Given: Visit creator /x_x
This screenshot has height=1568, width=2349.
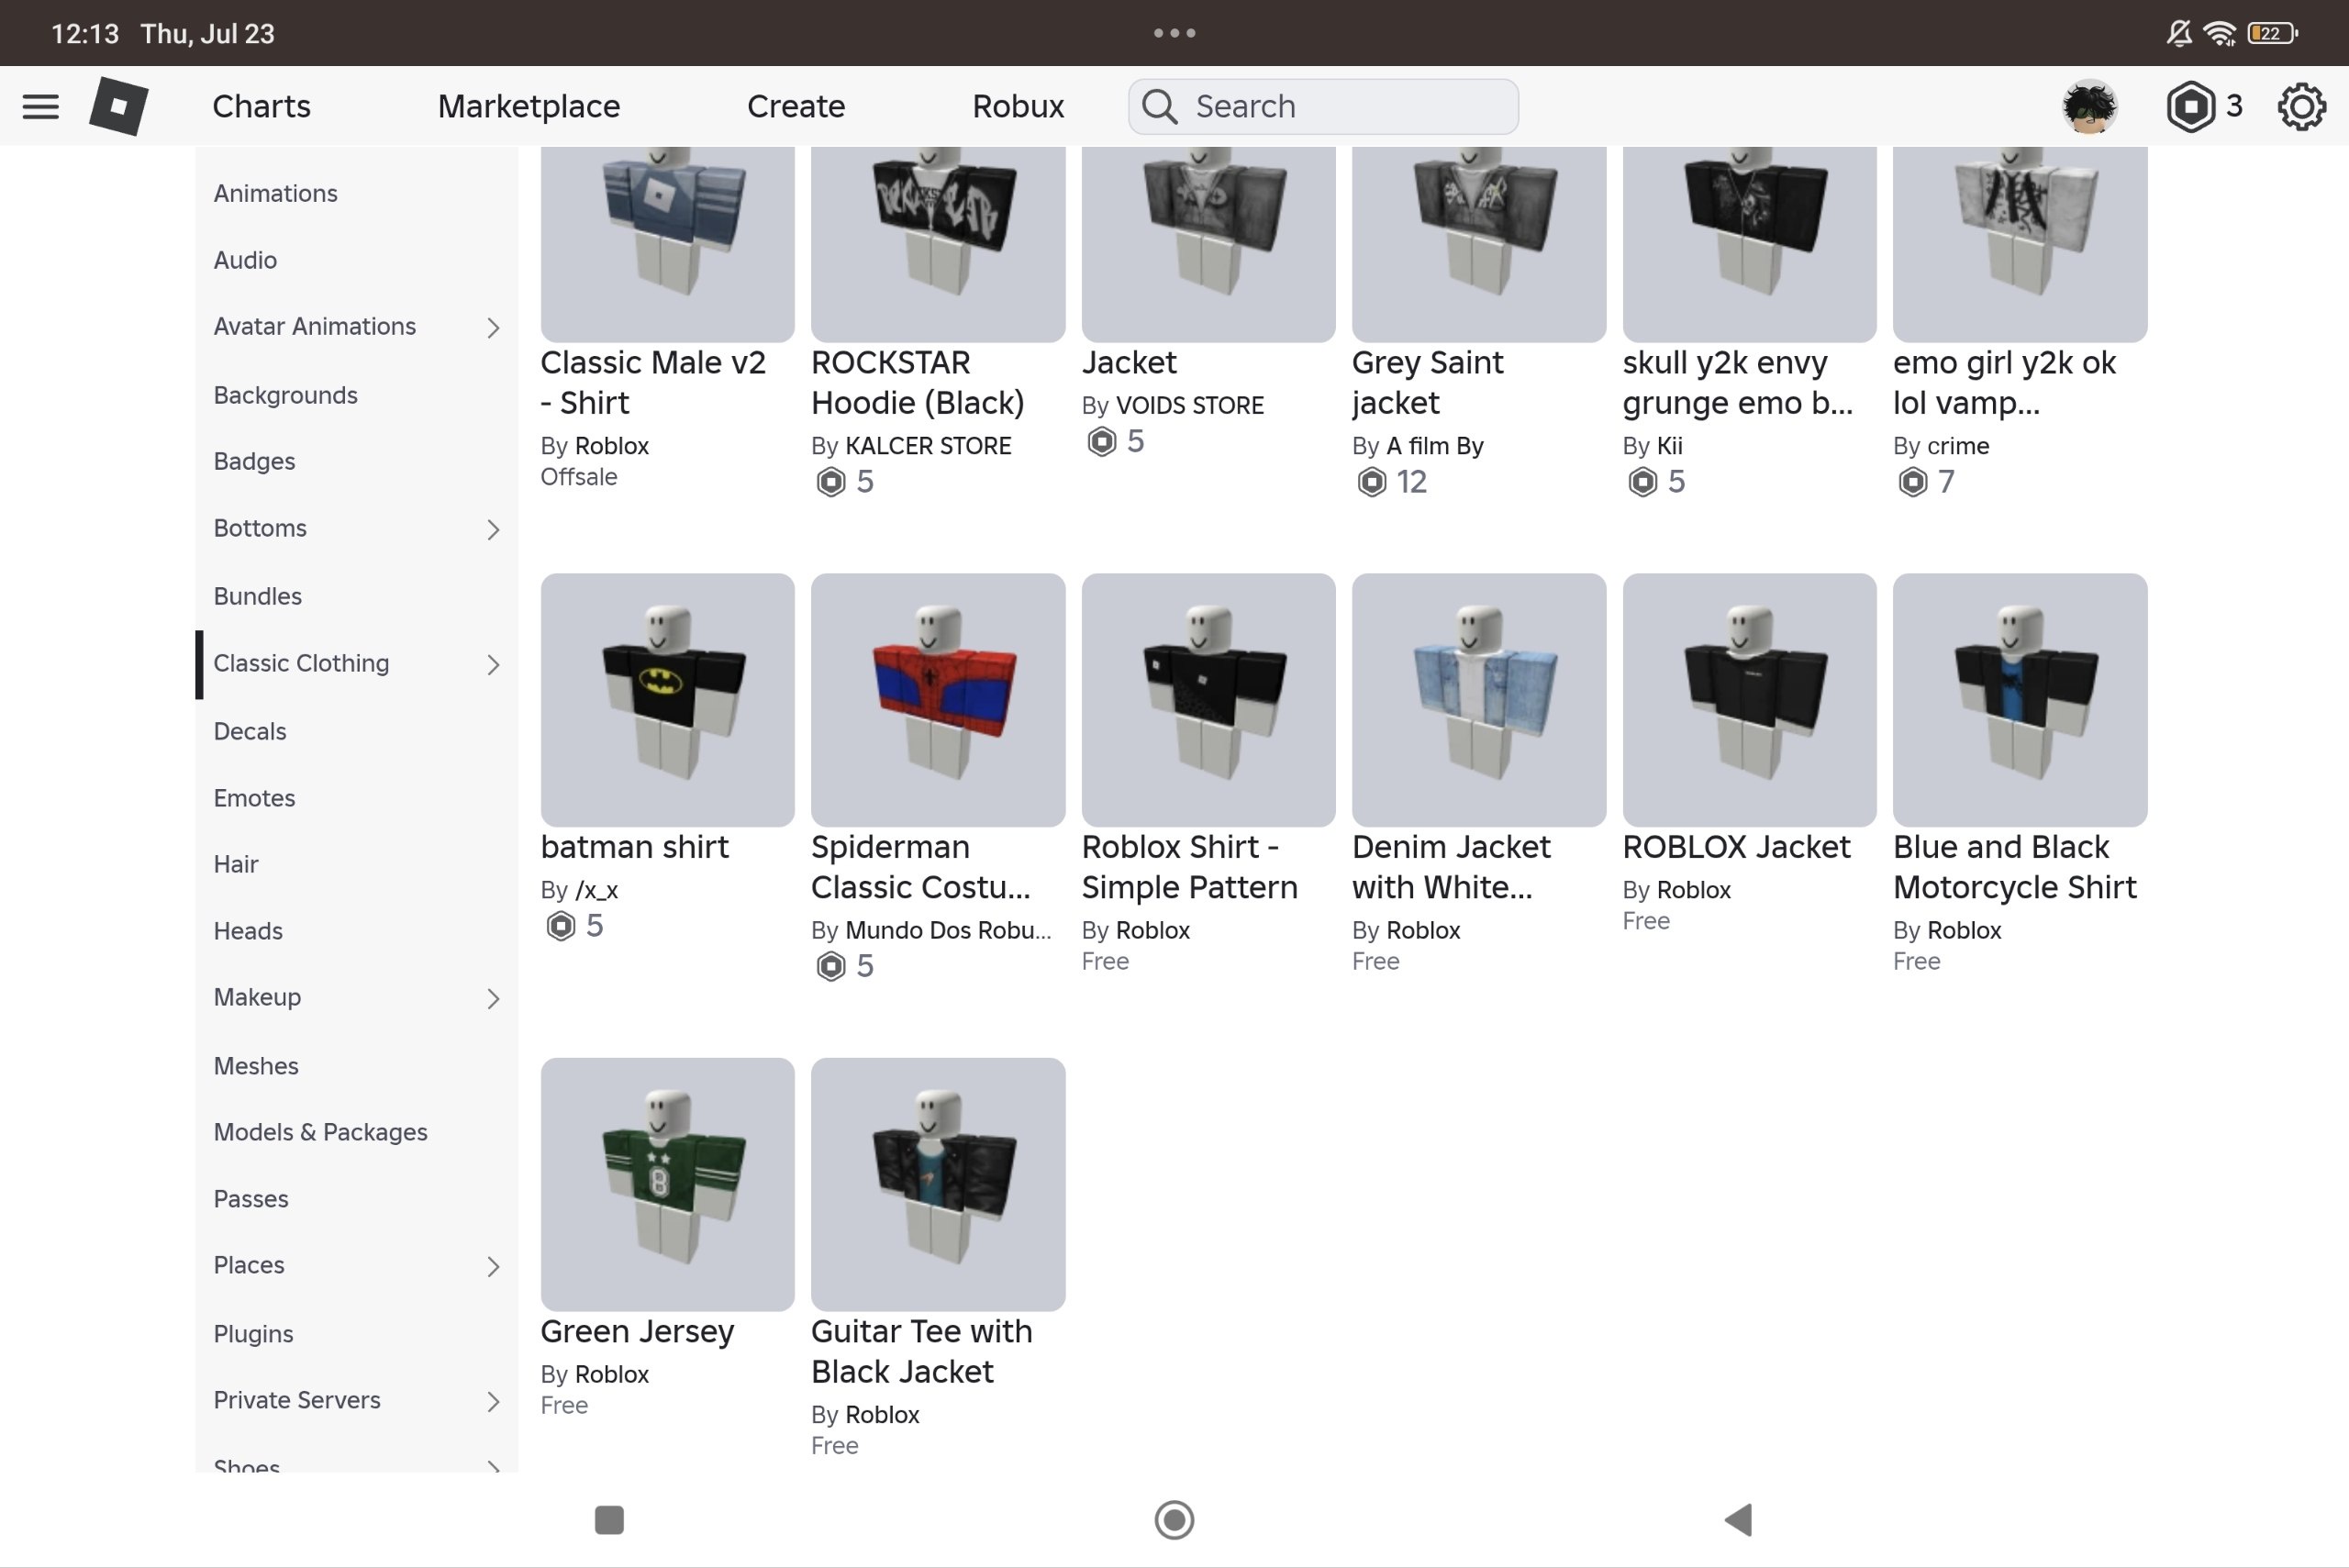Looking at the screenshot, I should click(x=597, y=890).
